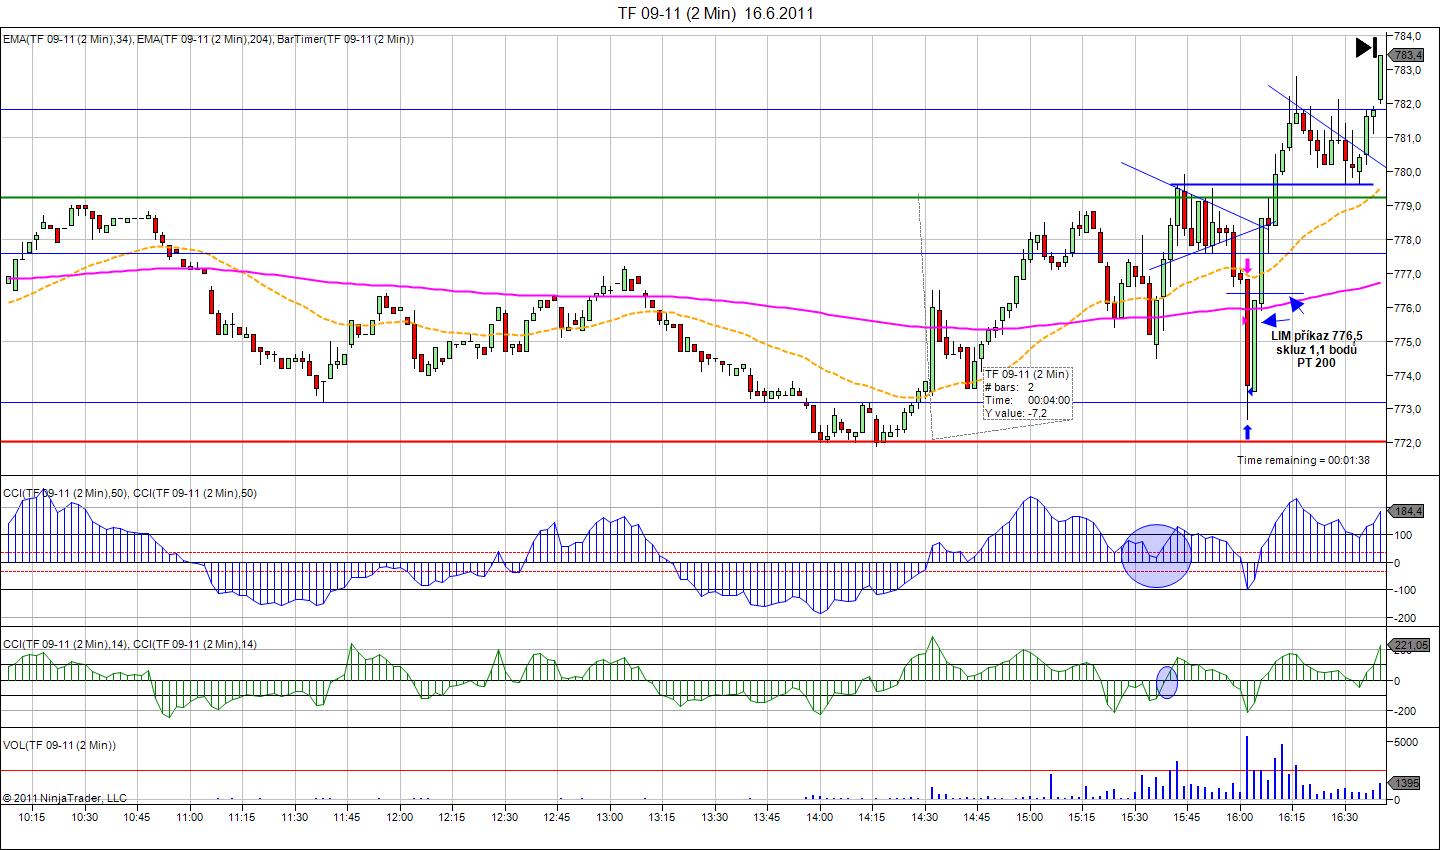
Task: Click the CCI 50 panel indicator label
Action: point(130,493)
